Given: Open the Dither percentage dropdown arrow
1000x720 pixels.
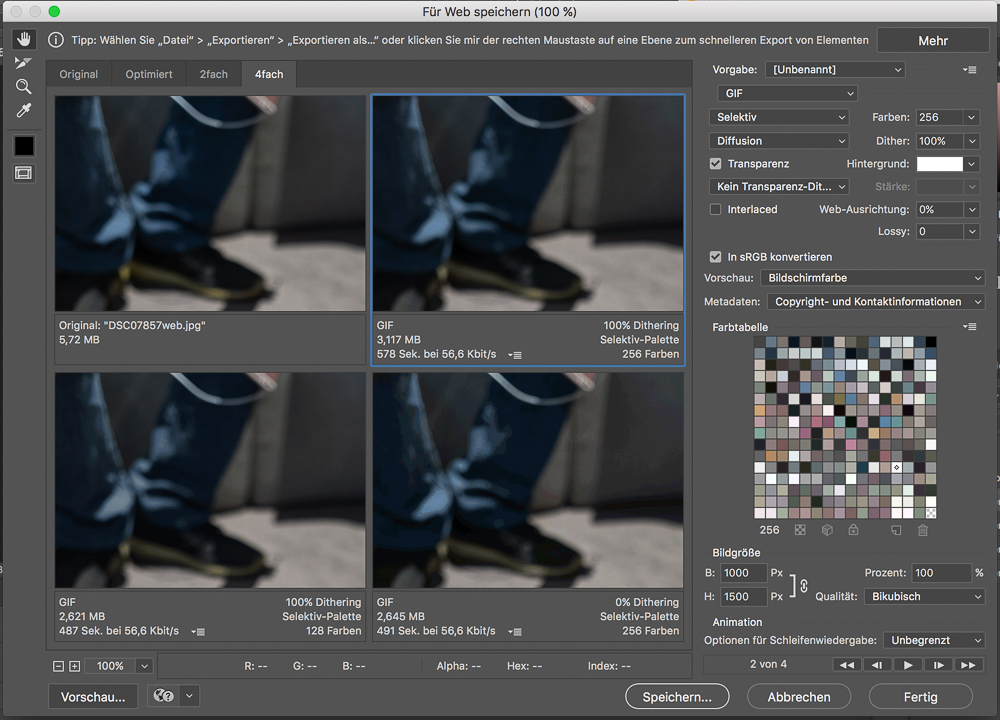Looking at the screenshot, I should (x=971, y=141).
